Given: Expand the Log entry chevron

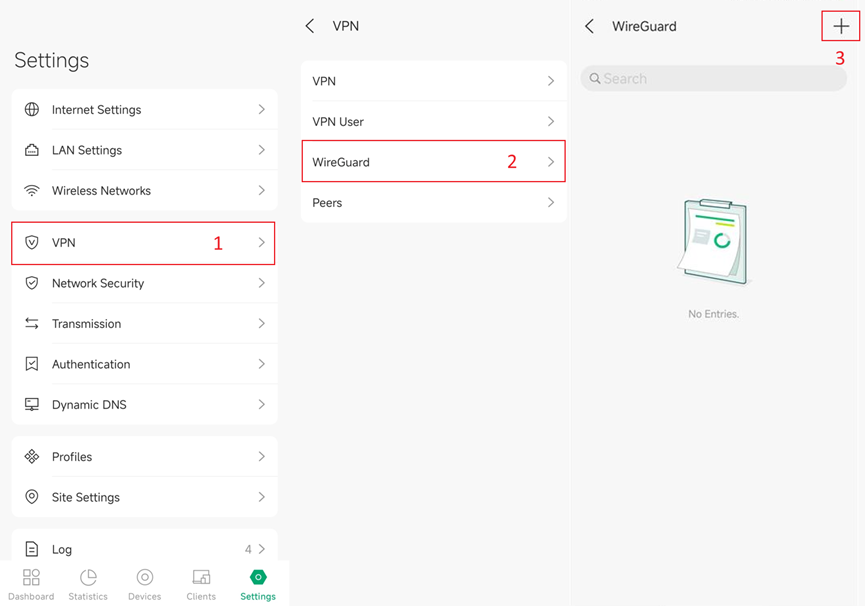Looking at the screenshot, I should pyautogui.click(x=264, y=549).
